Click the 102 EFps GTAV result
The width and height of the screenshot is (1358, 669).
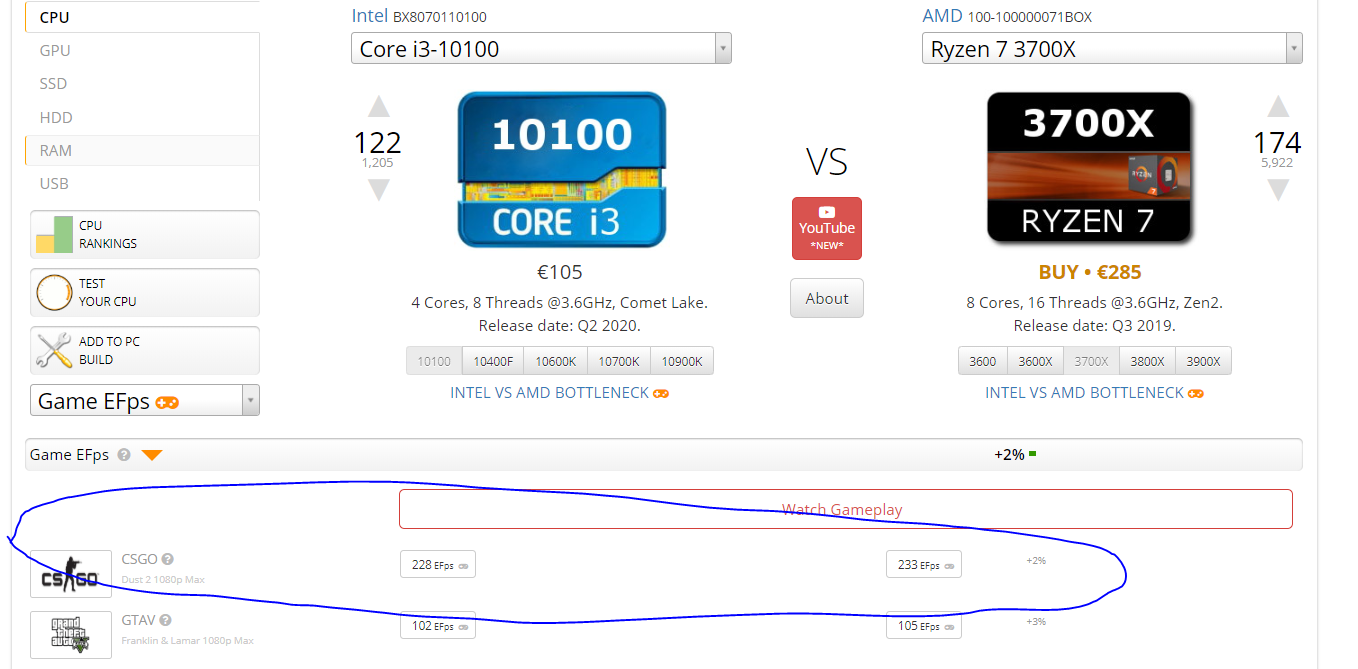pyautogui.click(x=438, y=625)
